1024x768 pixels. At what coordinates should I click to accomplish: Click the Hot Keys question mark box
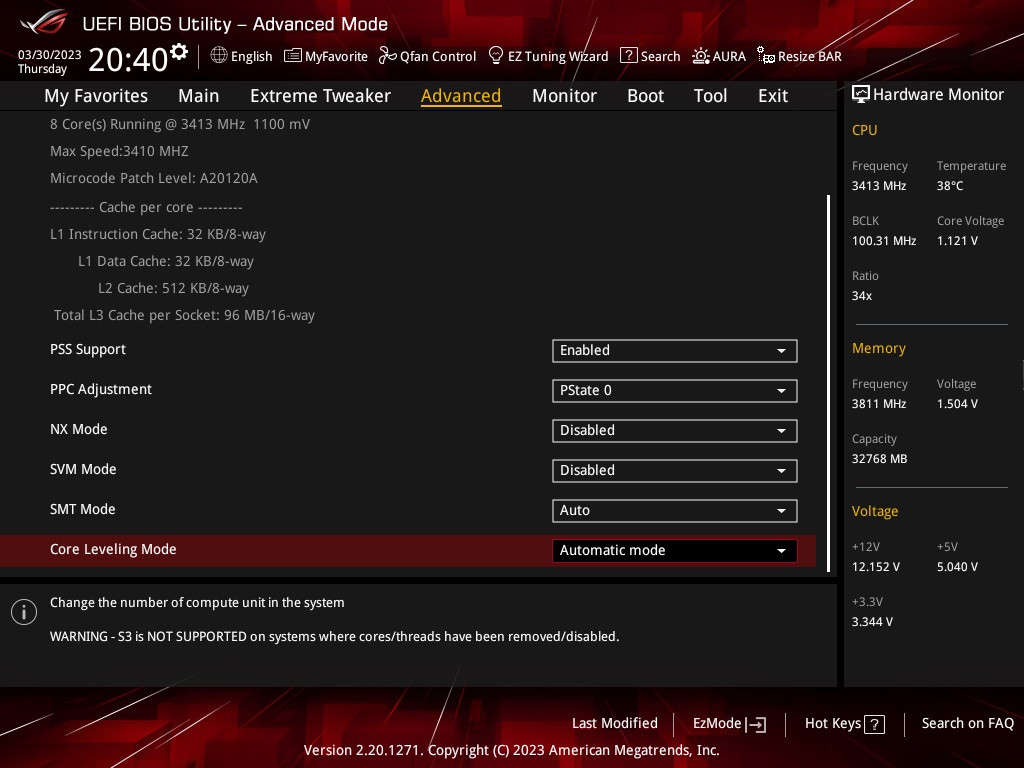(x=874, y=724)
